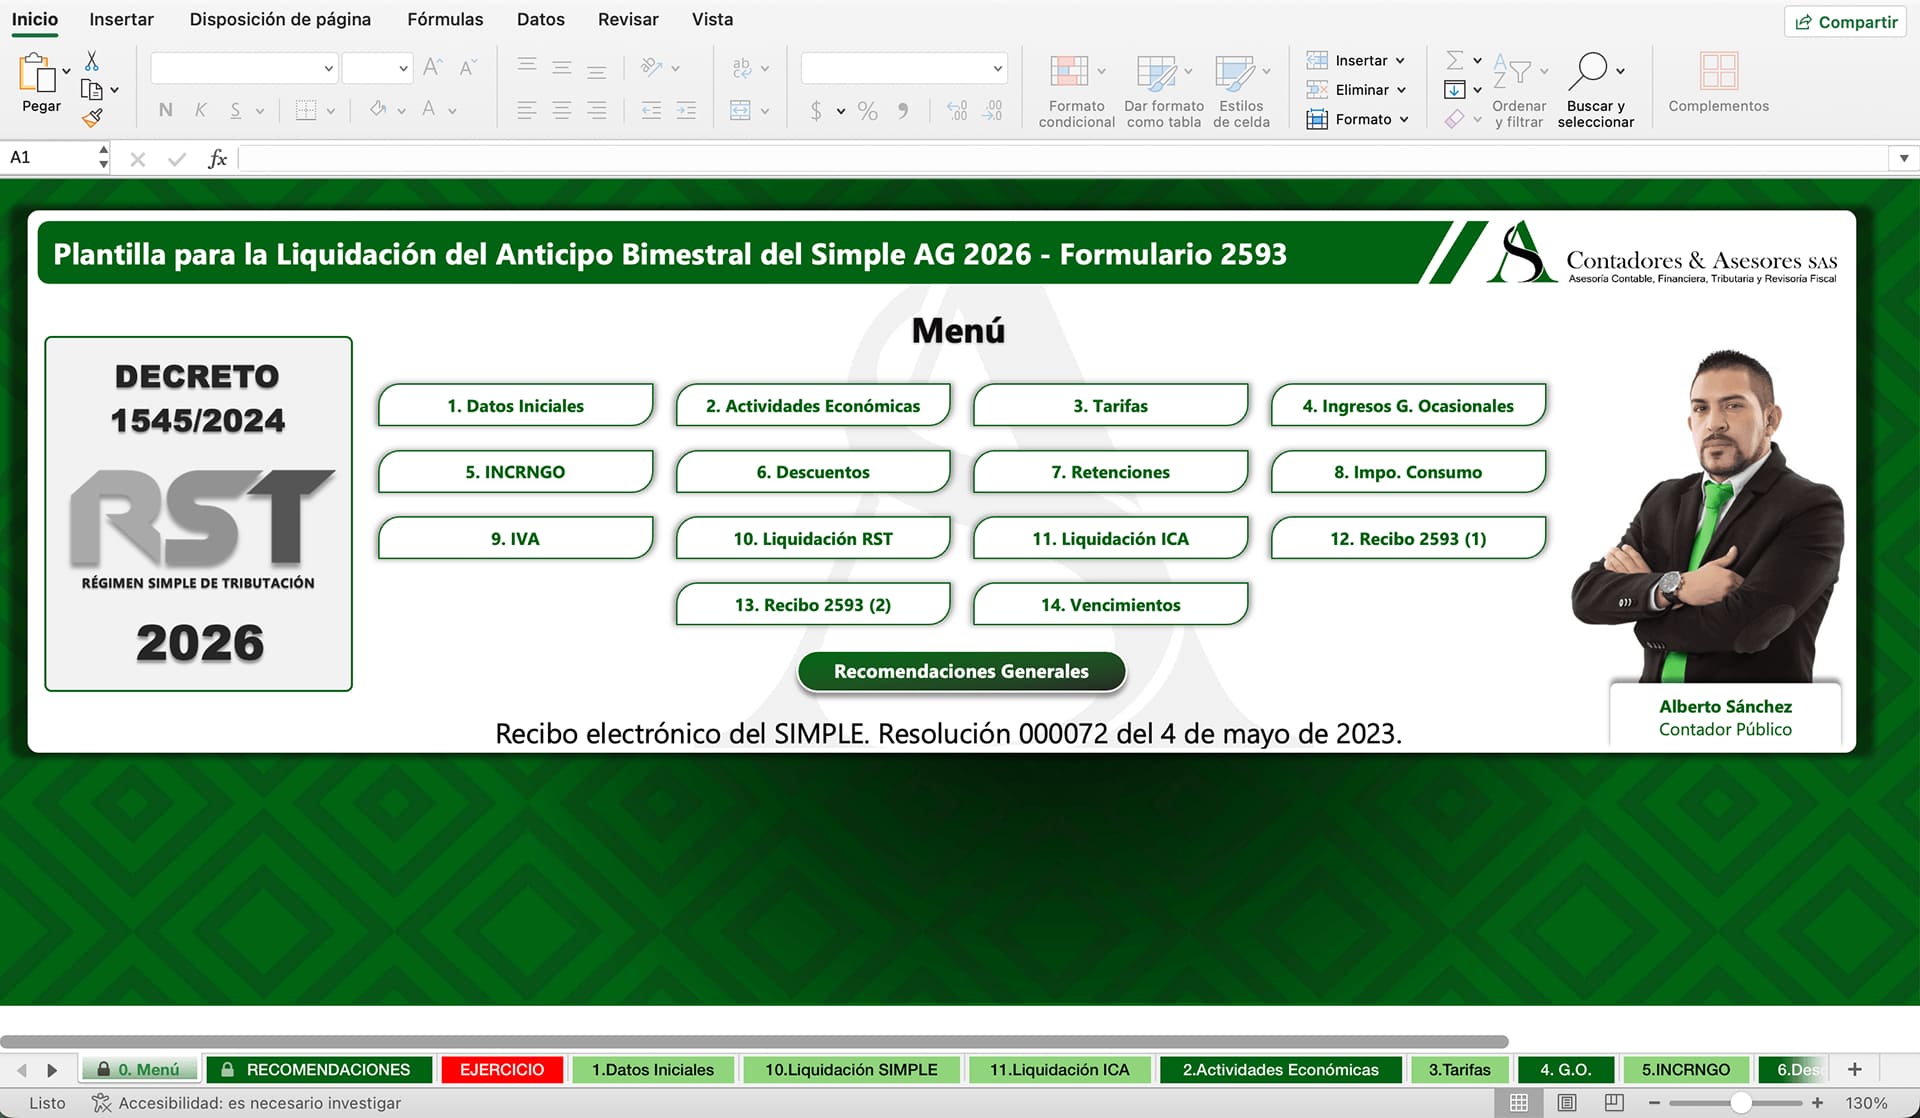Apply the percentage style icon
Image resolution: width=1920 pixels, height=1118 pixels.
click(866, 110)
